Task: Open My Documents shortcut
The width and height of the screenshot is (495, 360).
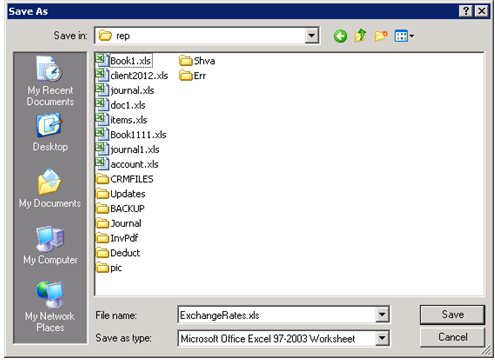Action: pos(50,189)
